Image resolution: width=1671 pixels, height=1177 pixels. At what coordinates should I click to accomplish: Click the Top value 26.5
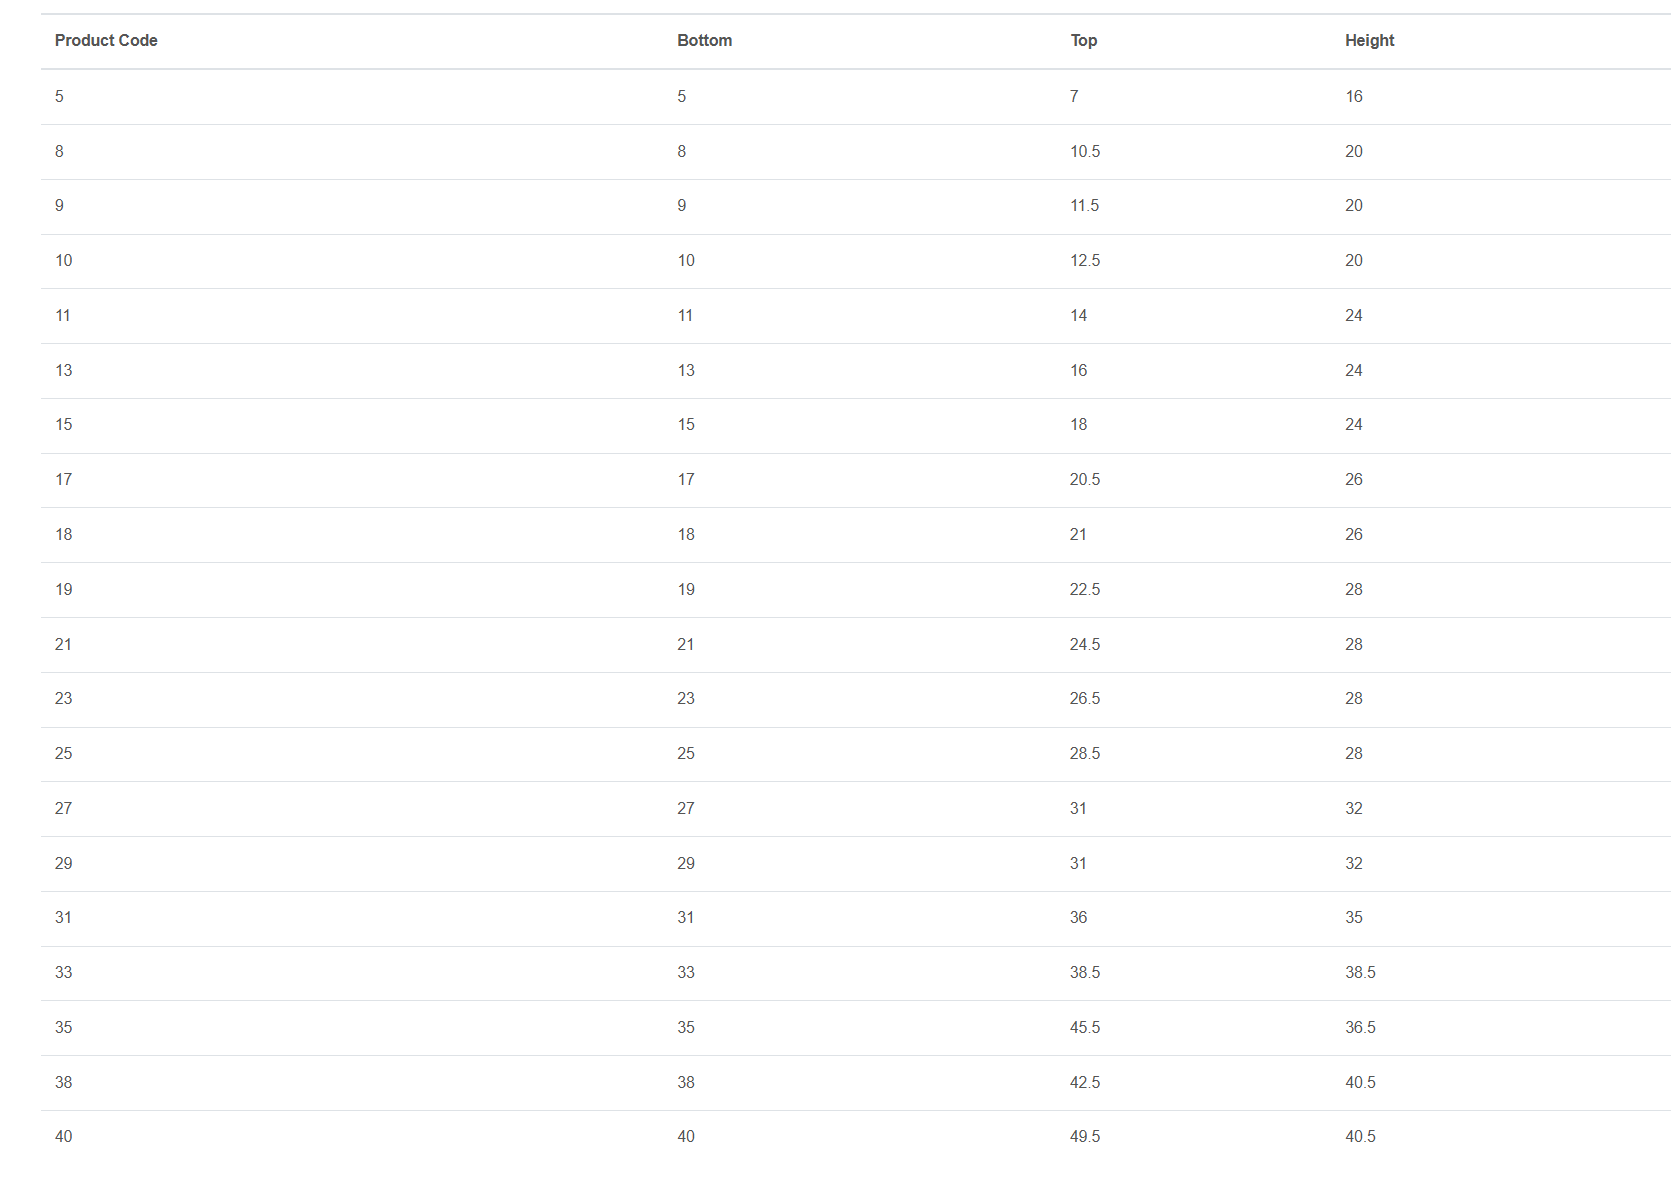pos(1084,699)
